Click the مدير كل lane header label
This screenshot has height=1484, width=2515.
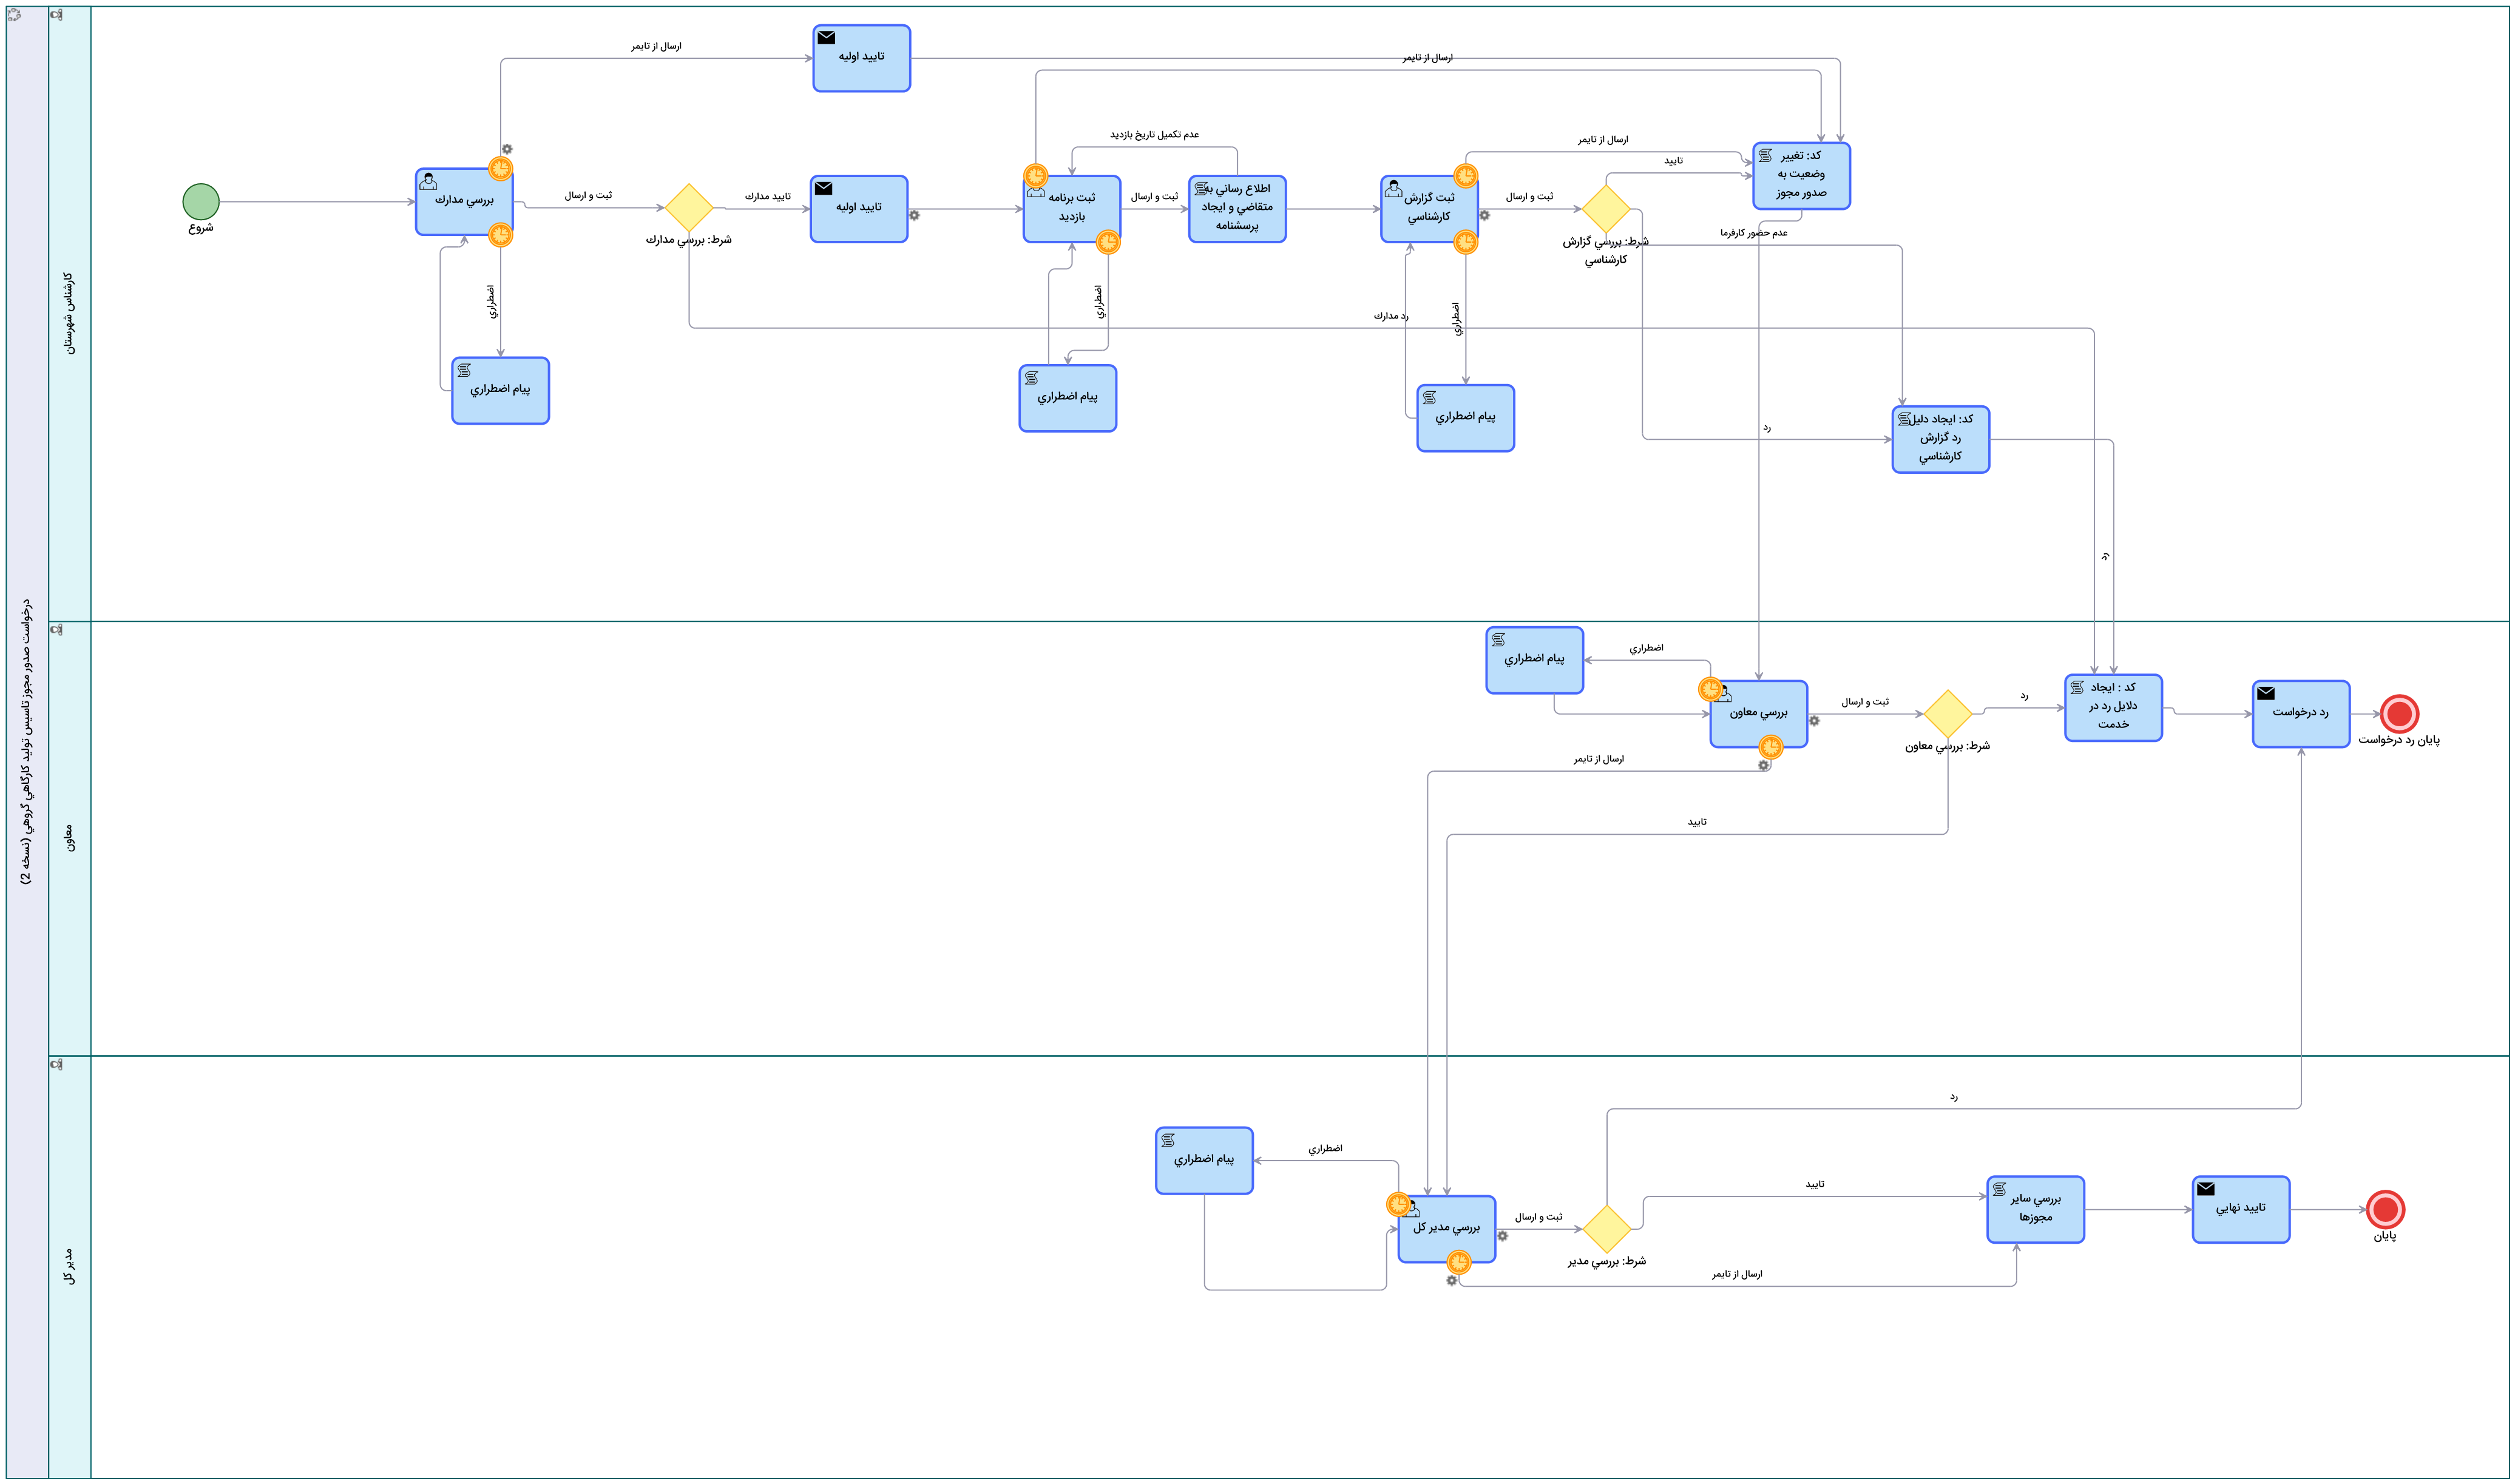(69, 1266)
